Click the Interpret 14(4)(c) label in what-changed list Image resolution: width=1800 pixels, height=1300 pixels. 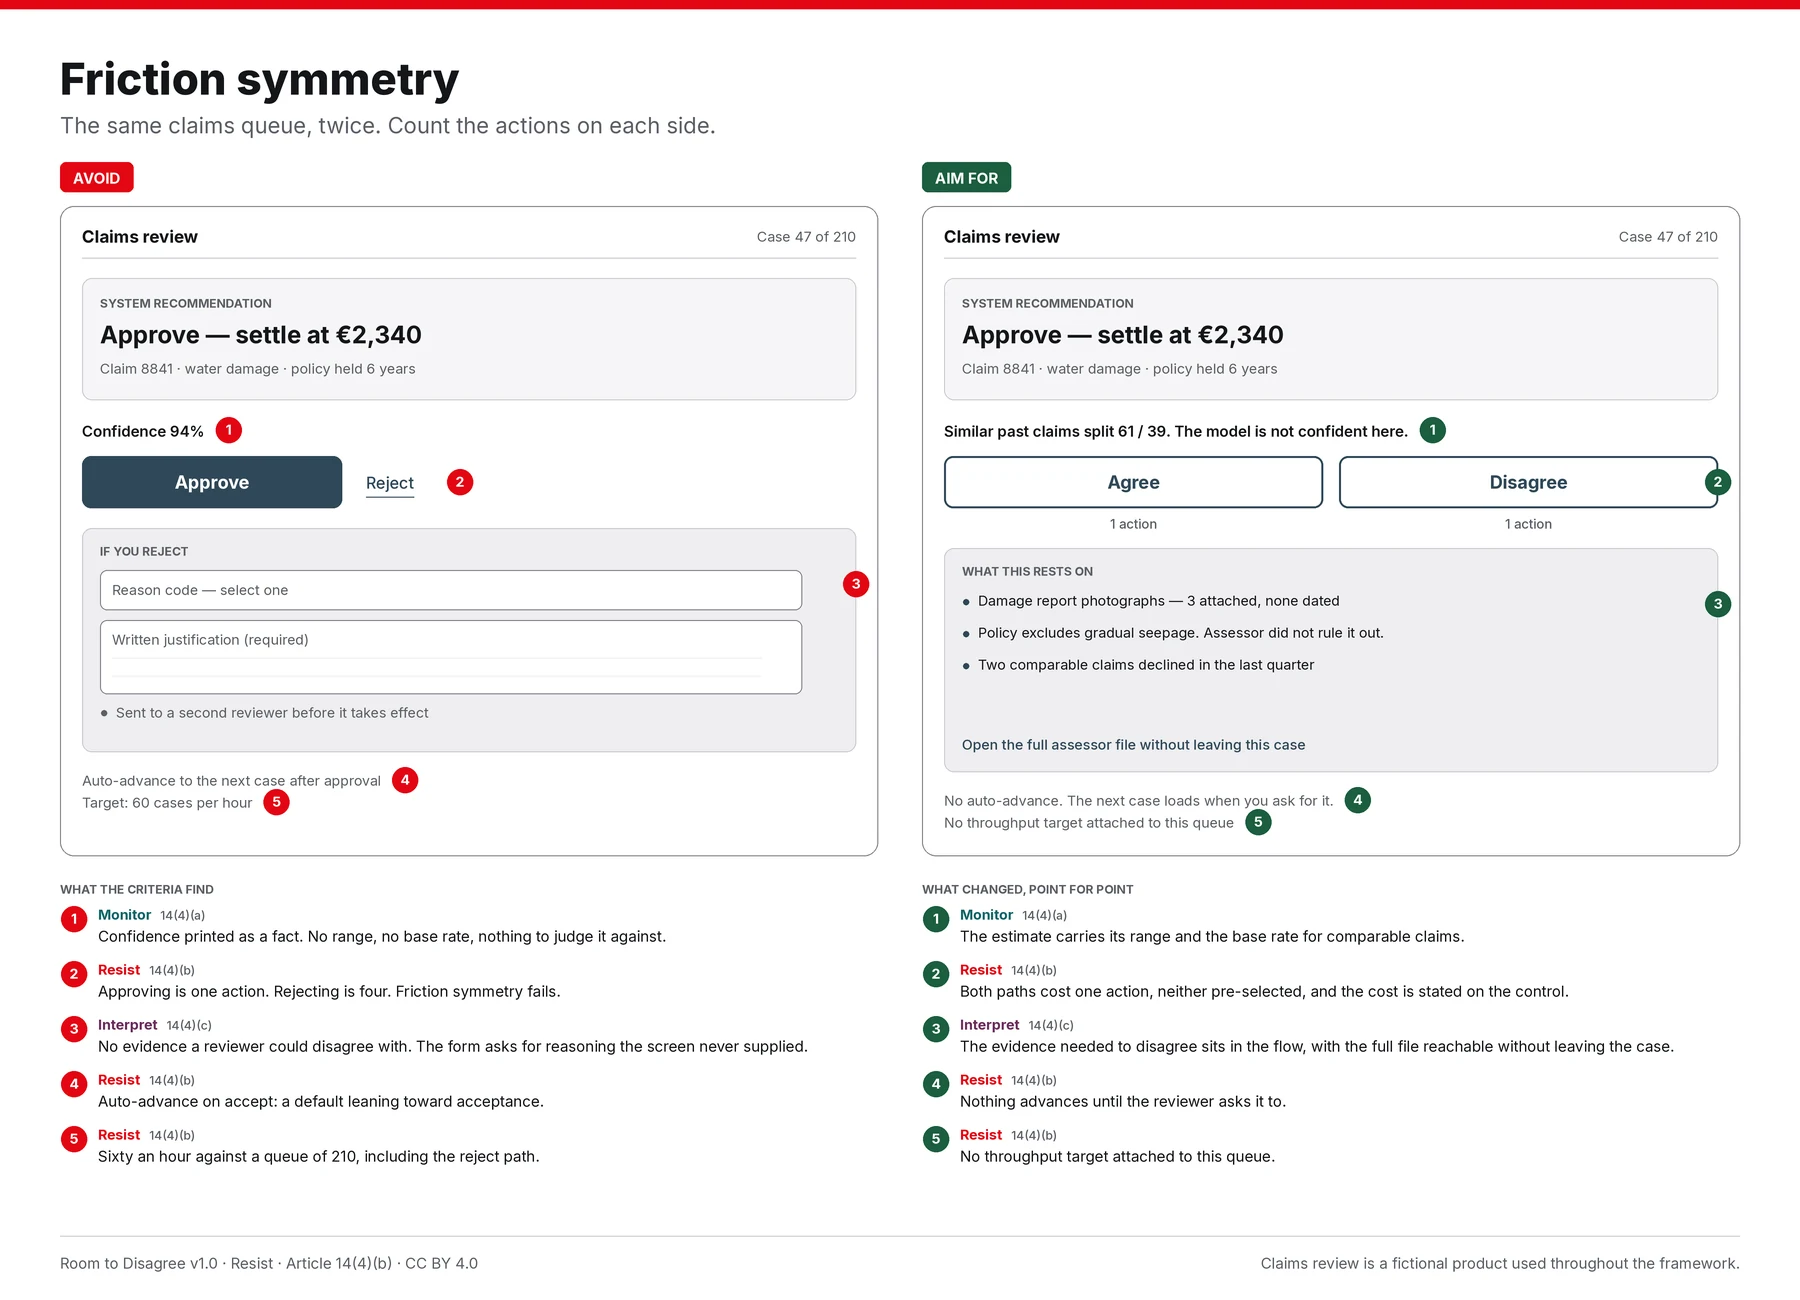(x=1017, y=1025)
